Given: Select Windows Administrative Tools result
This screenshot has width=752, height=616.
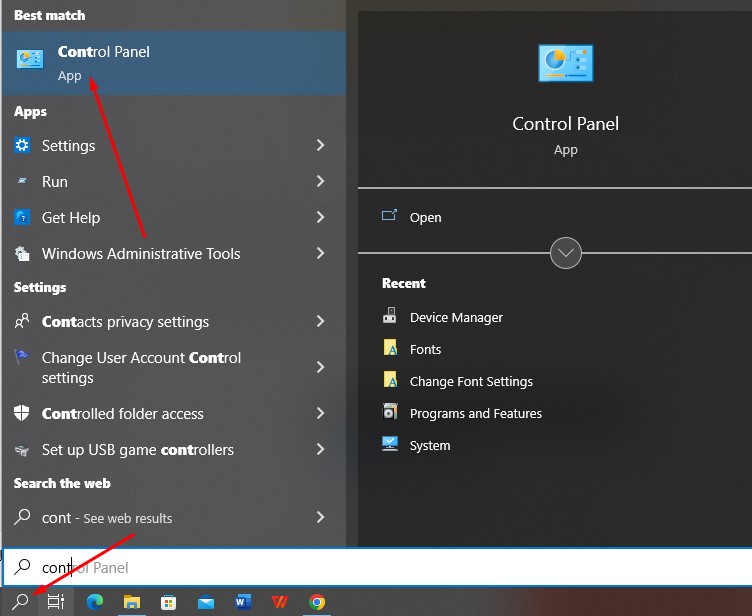Looking at the screenshot, I should coord(174,253).
